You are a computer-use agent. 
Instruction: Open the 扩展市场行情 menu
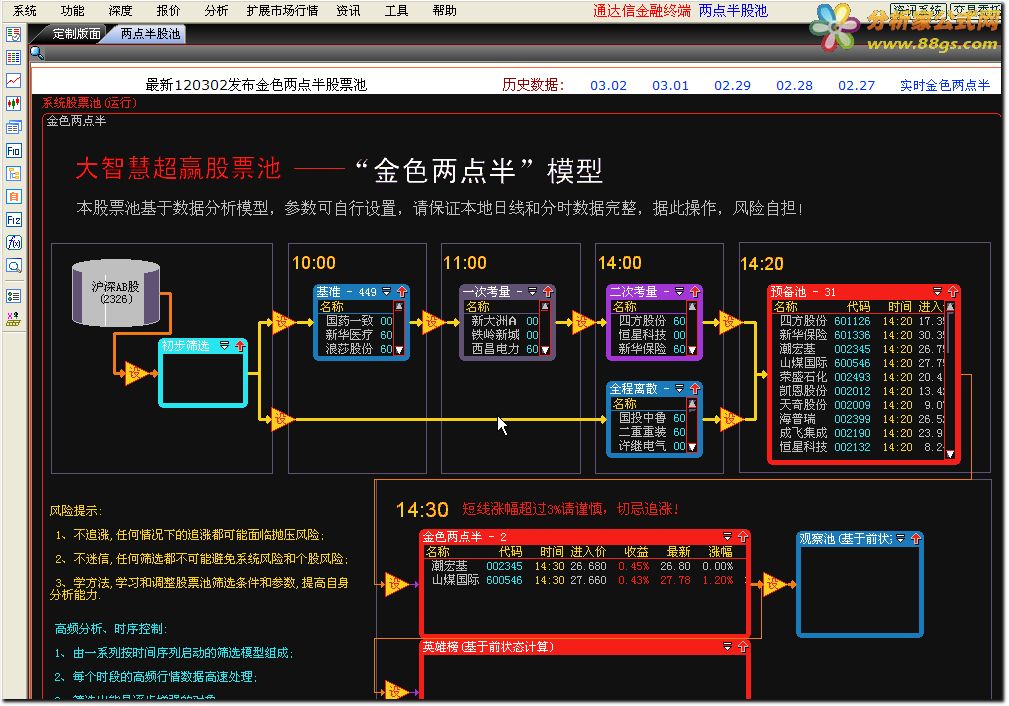pos(282,10)
